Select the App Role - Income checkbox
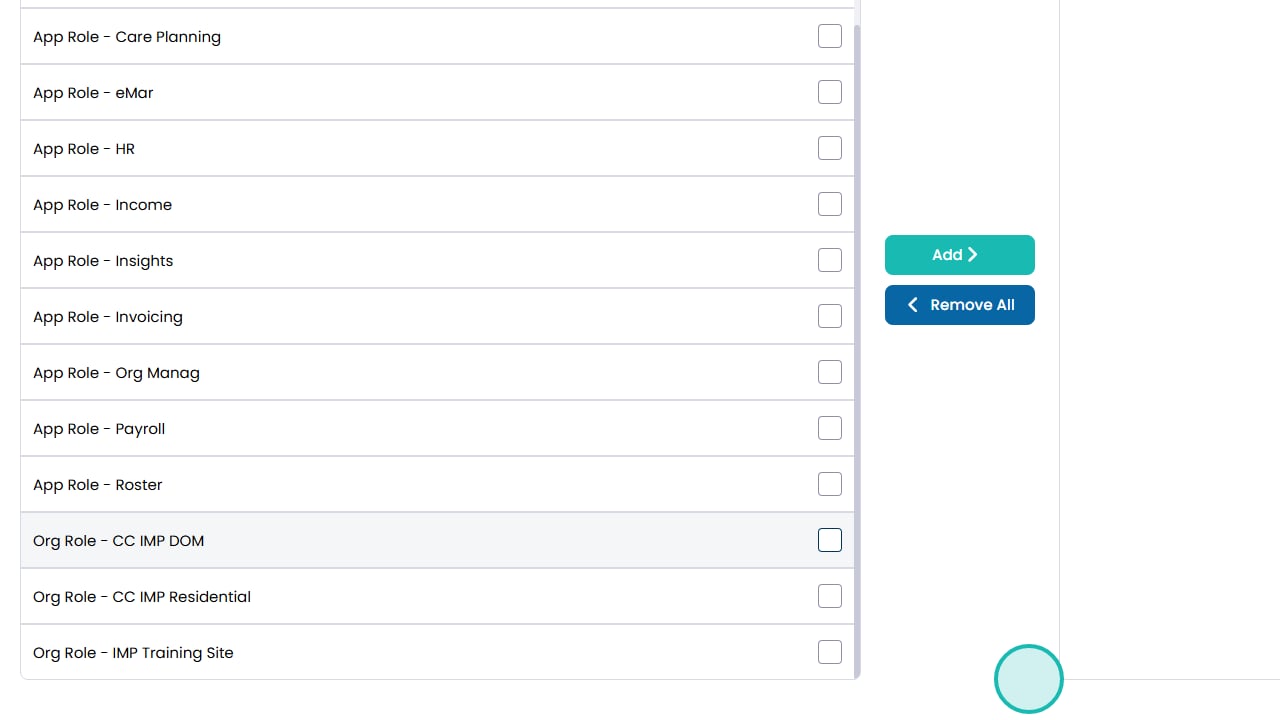 (830, 204)
